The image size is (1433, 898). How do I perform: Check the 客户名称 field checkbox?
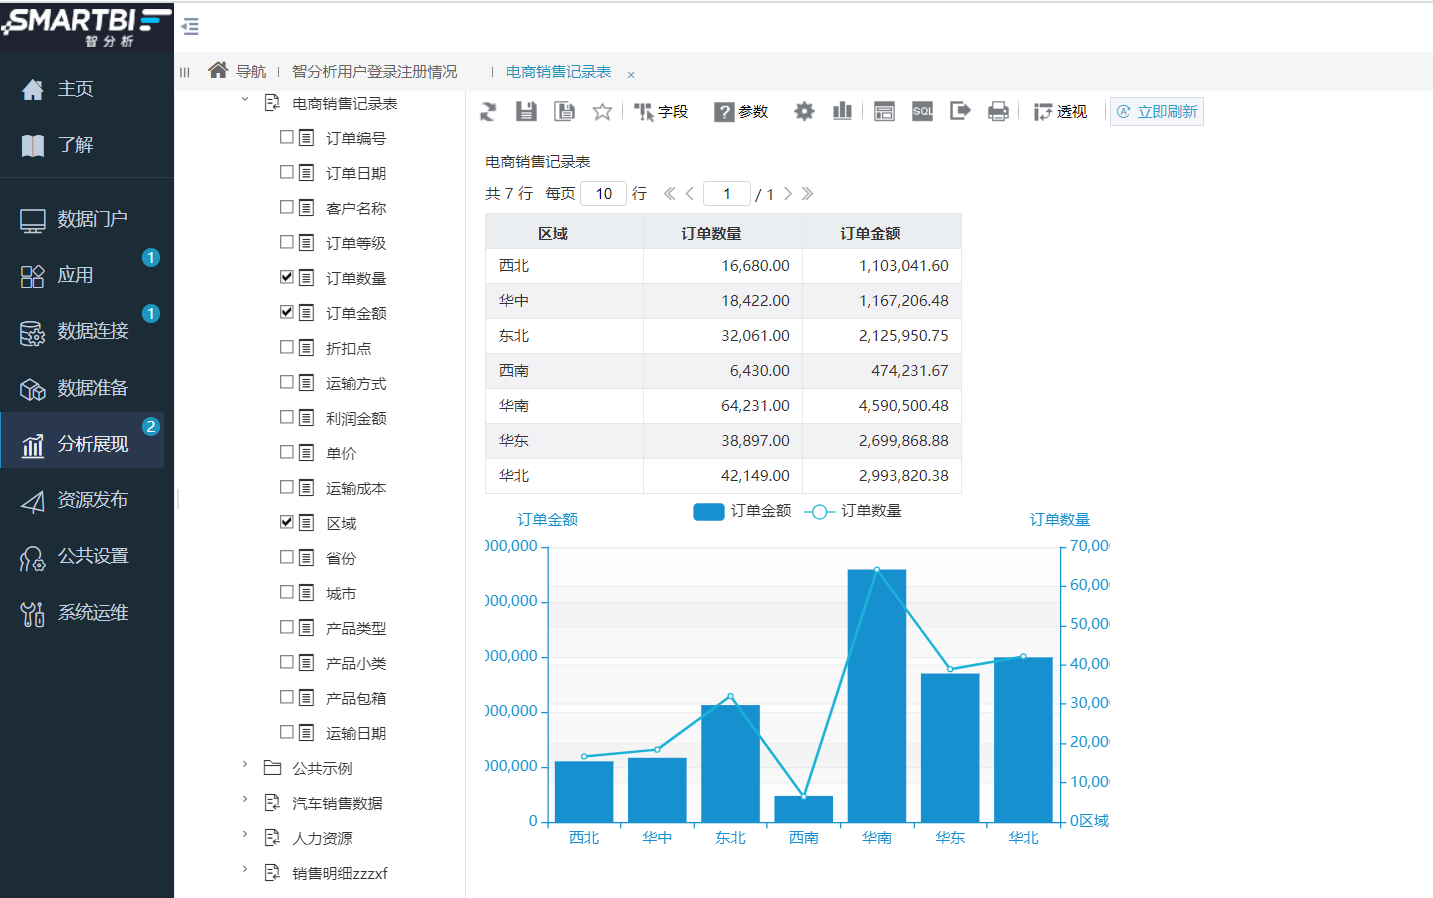287,207
